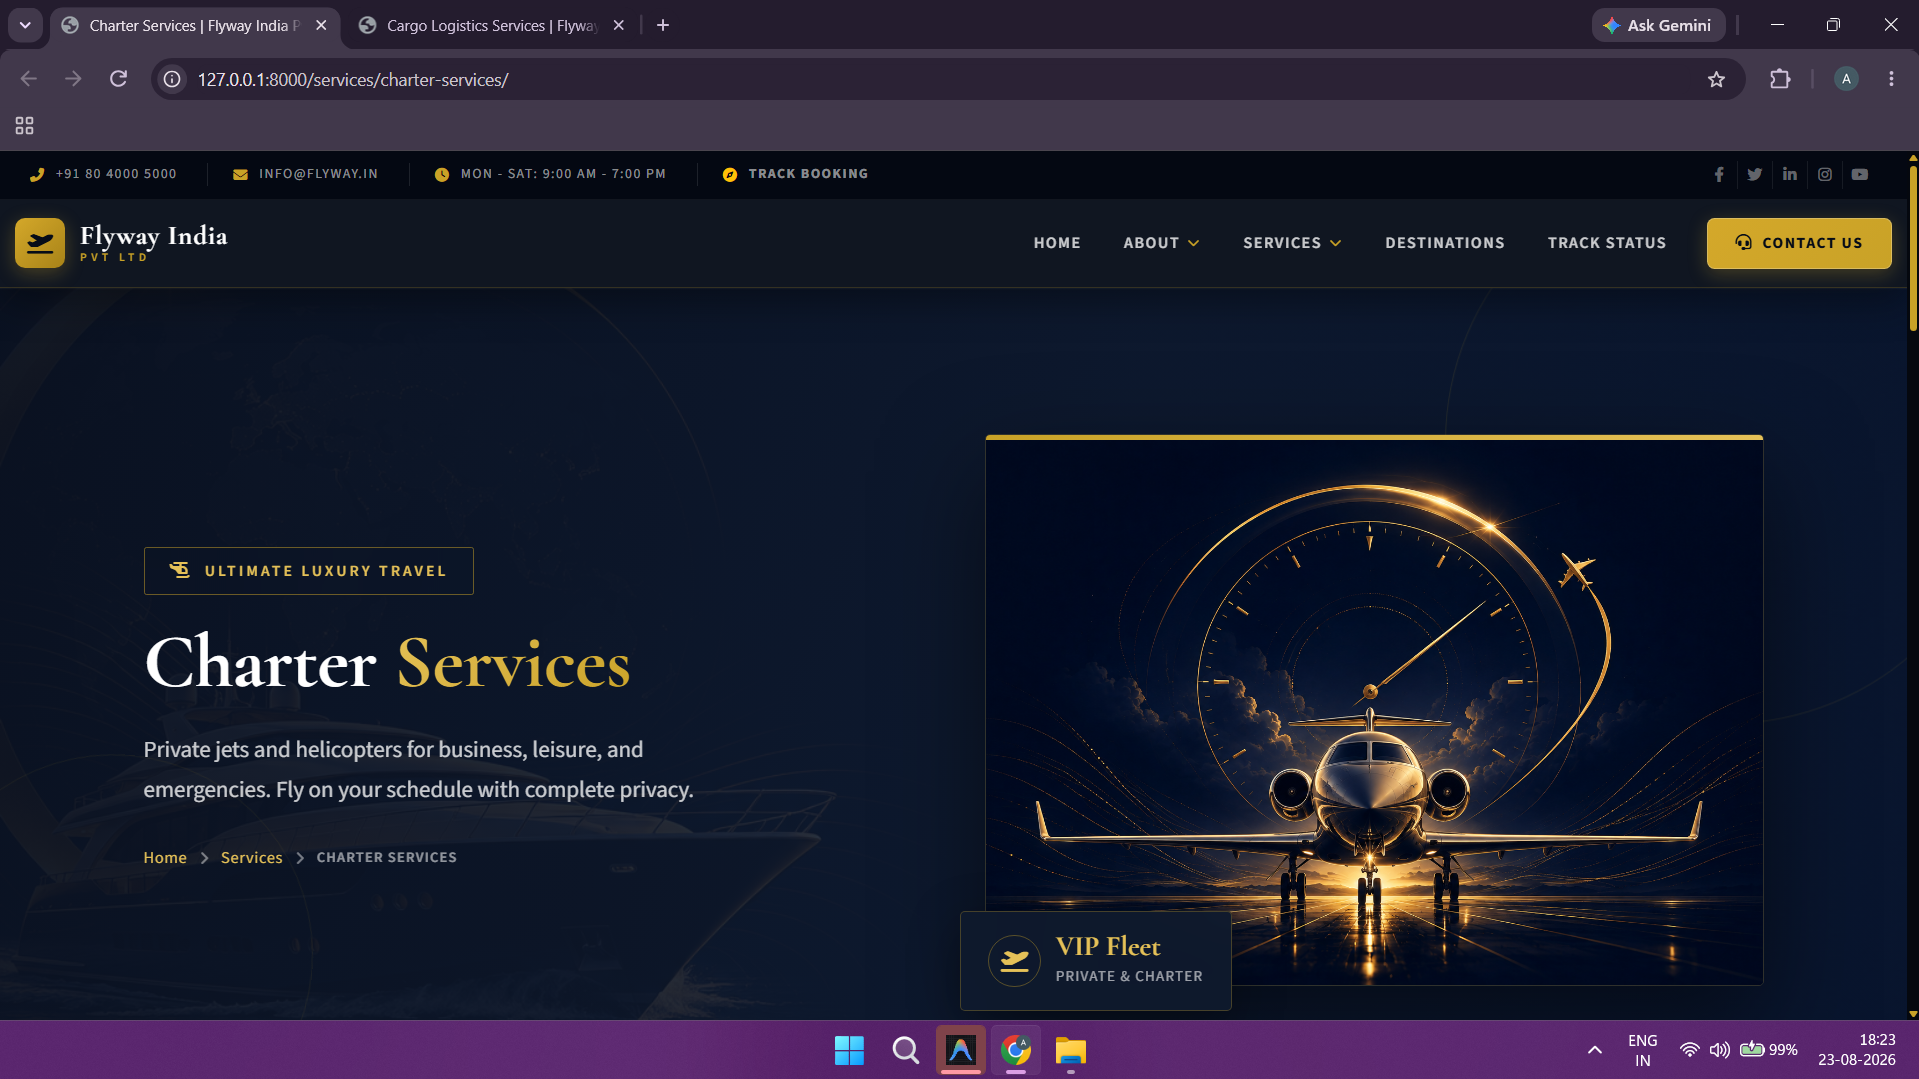Image resolution: width=1919 pixels, height=1079 pixels.
Task: Open the tab search dropdown
Action: (x=25, y=25)
